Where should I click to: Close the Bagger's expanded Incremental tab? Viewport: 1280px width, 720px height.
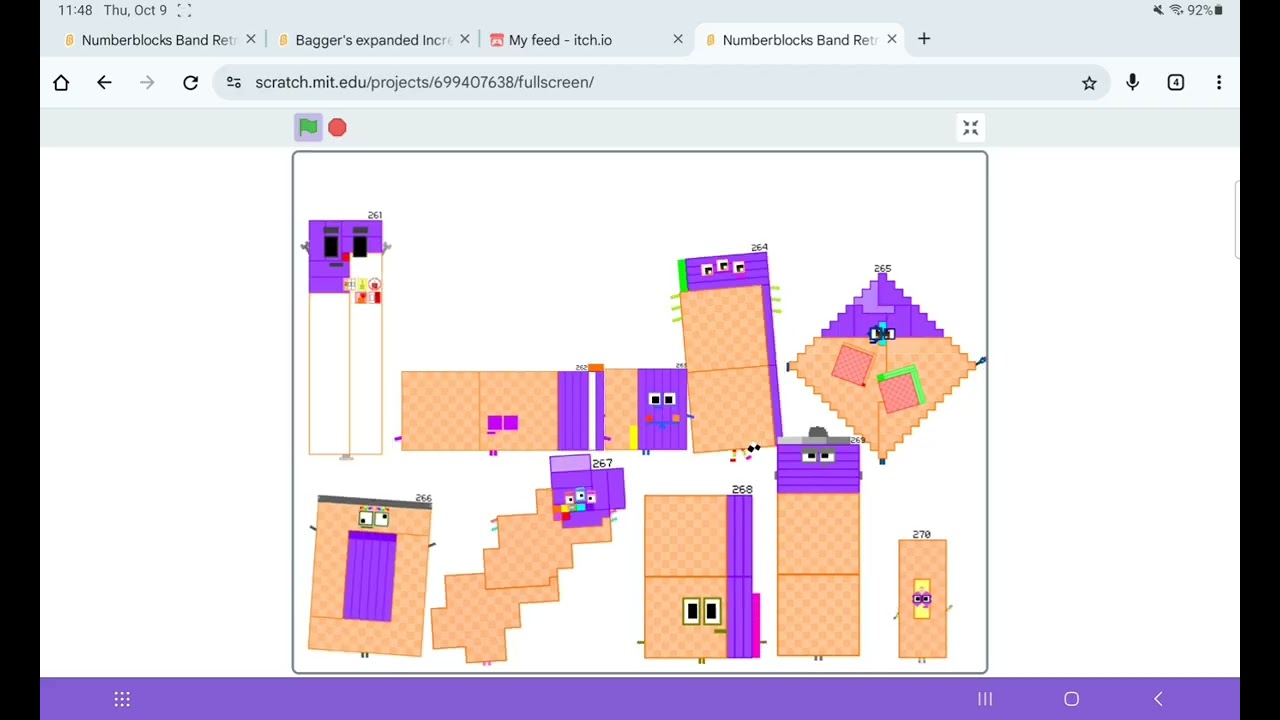465,39
